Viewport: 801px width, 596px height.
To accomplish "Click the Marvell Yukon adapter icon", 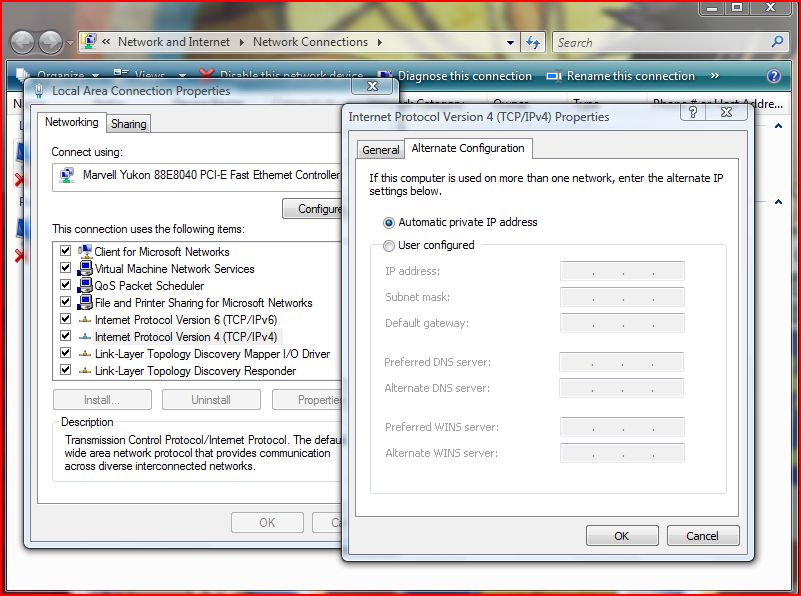I will pyautogui.click(x=66, y=175).
